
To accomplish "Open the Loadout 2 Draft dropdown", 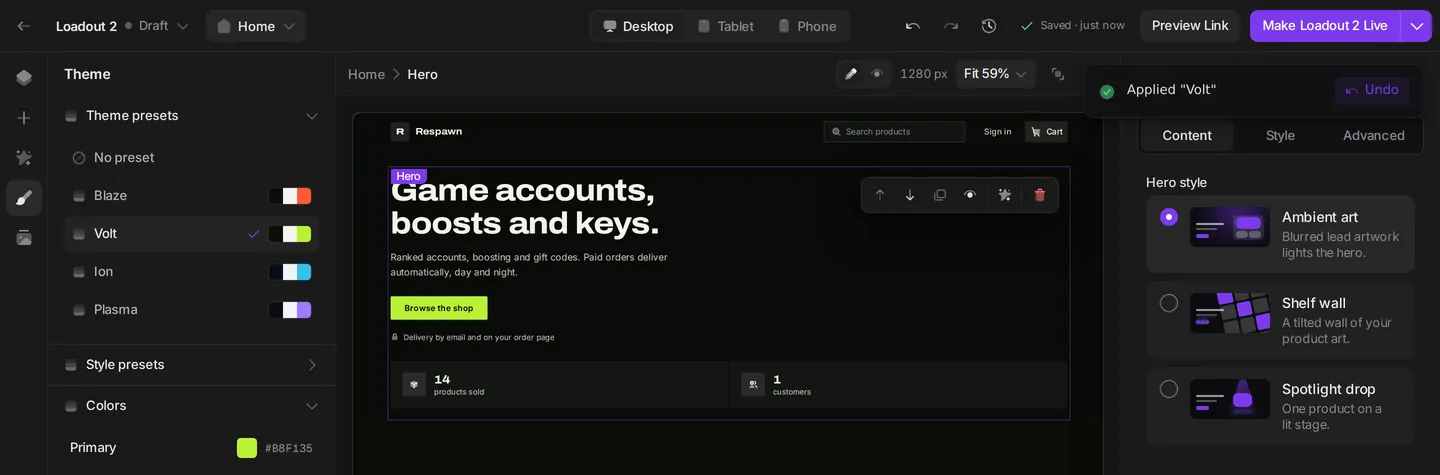I will (122, 26).
